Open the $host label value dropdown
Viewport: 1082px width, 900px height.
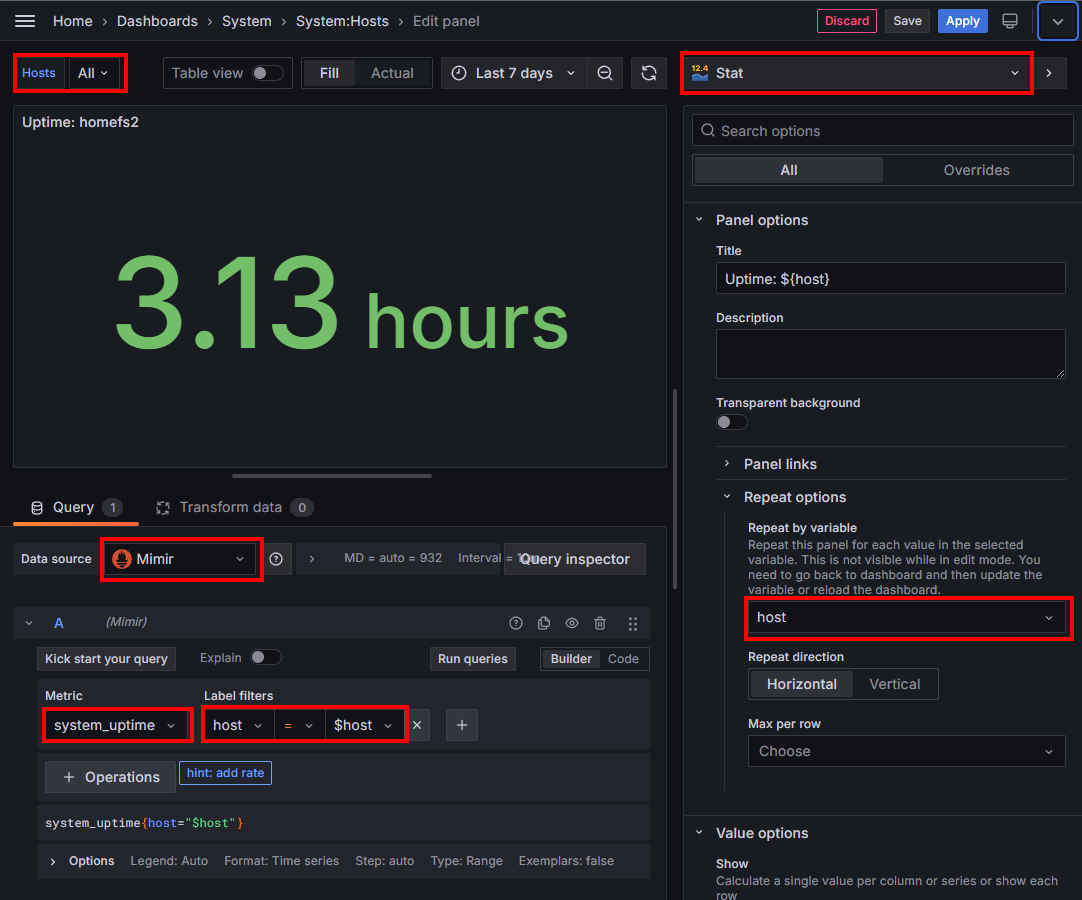pyautogui.click(x=364, y=725)
